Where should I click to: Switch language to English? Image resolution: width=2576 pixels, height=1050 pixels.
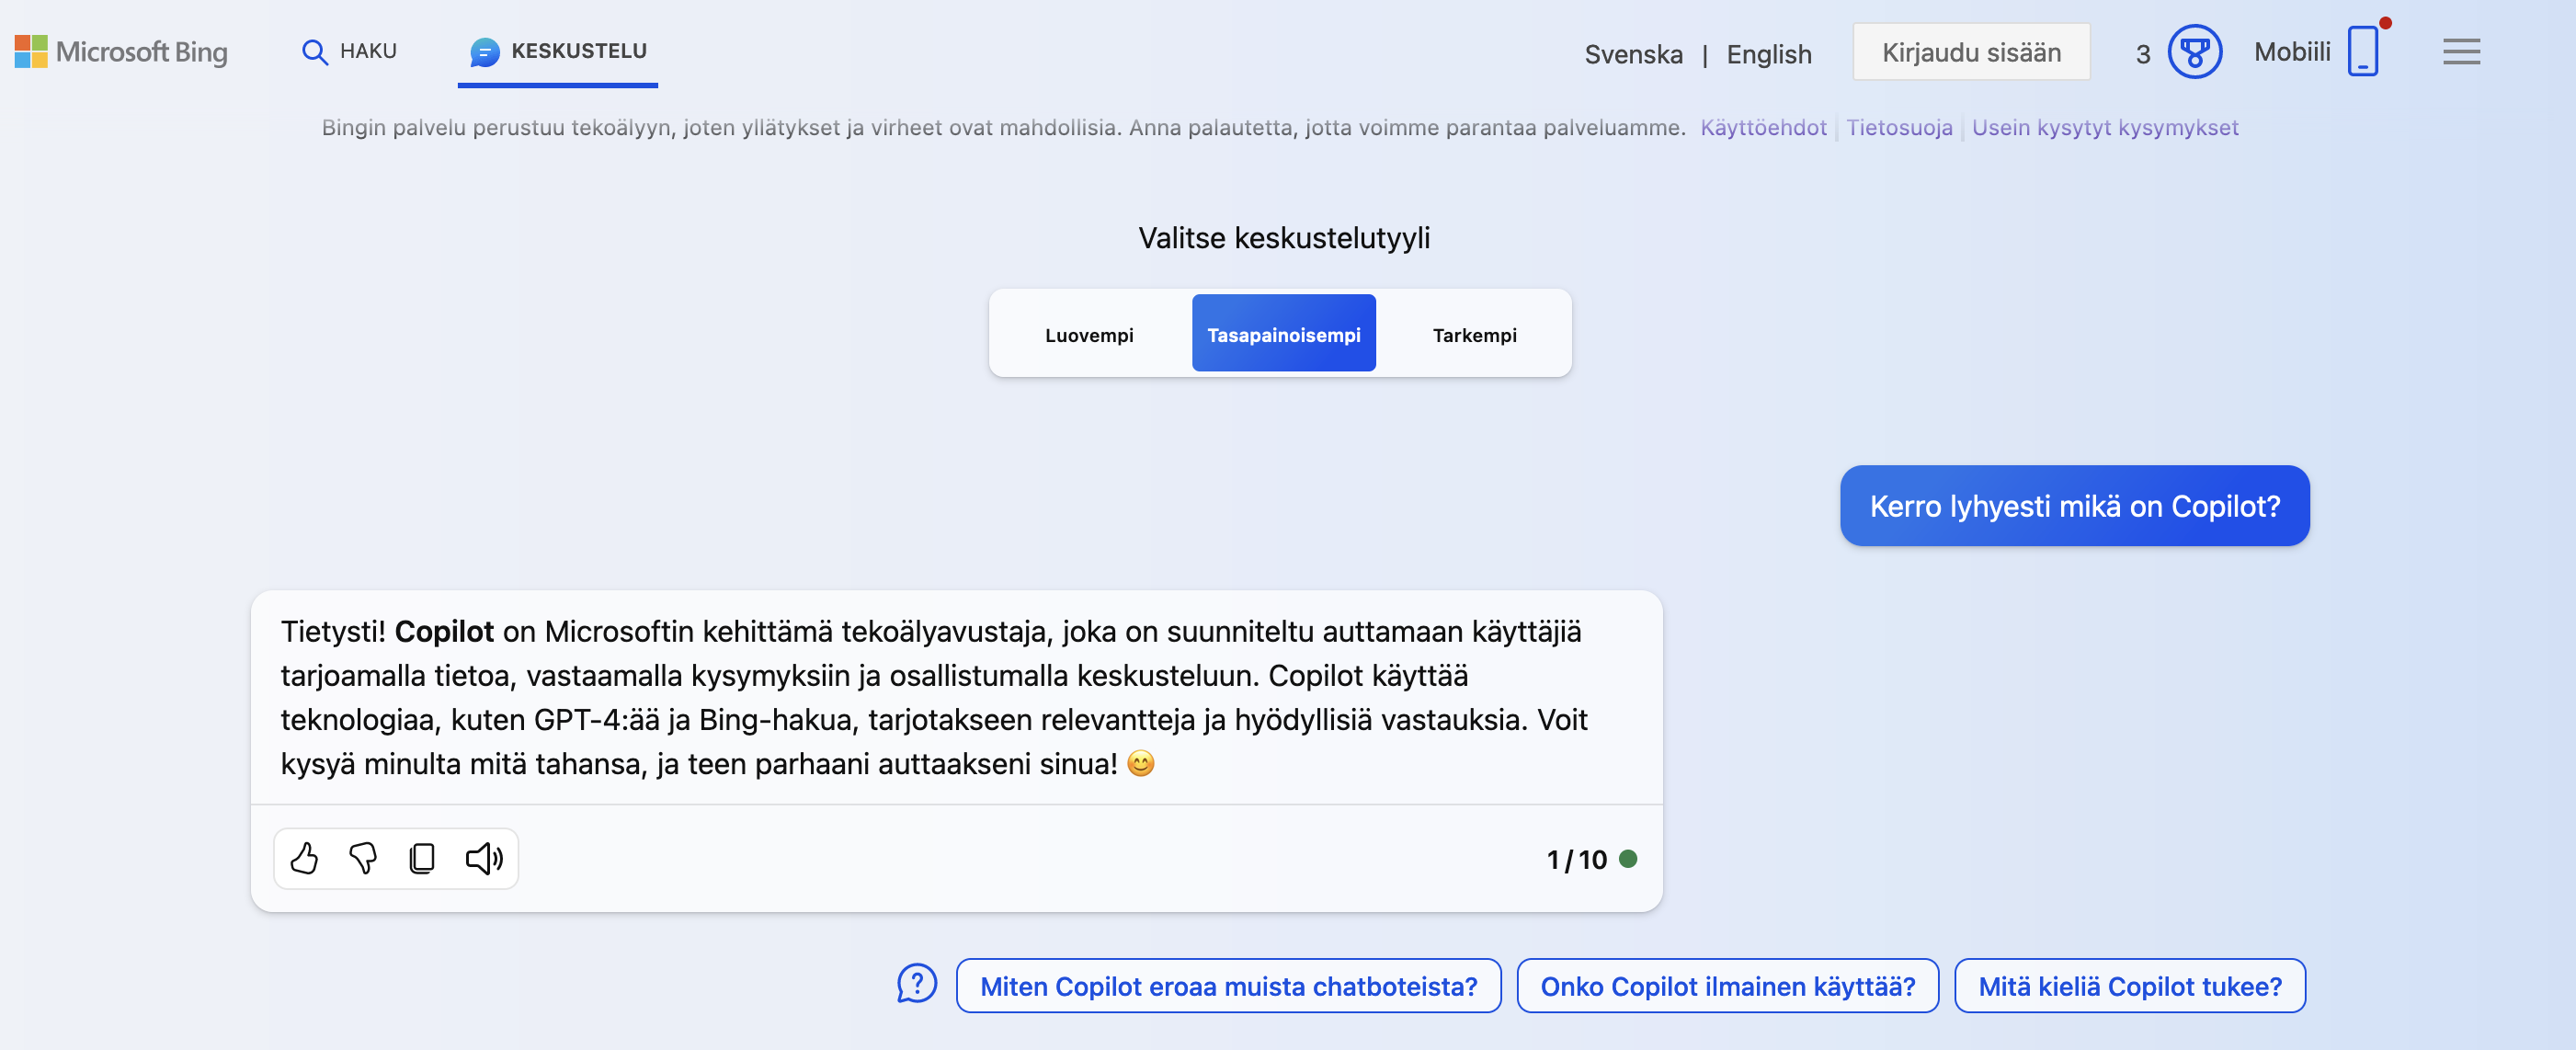[x=1768, y=54]
